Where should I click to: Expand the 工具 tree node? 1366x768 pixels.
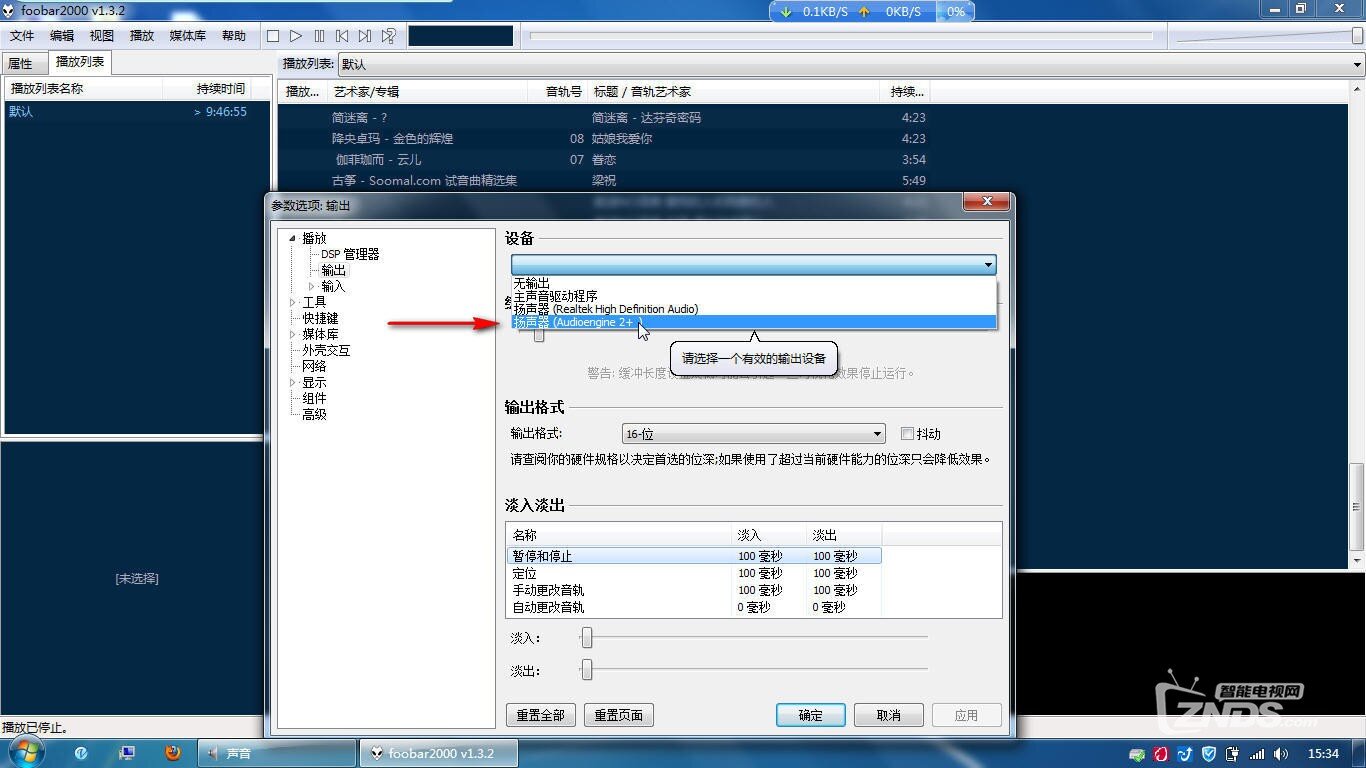coord(293,302)
